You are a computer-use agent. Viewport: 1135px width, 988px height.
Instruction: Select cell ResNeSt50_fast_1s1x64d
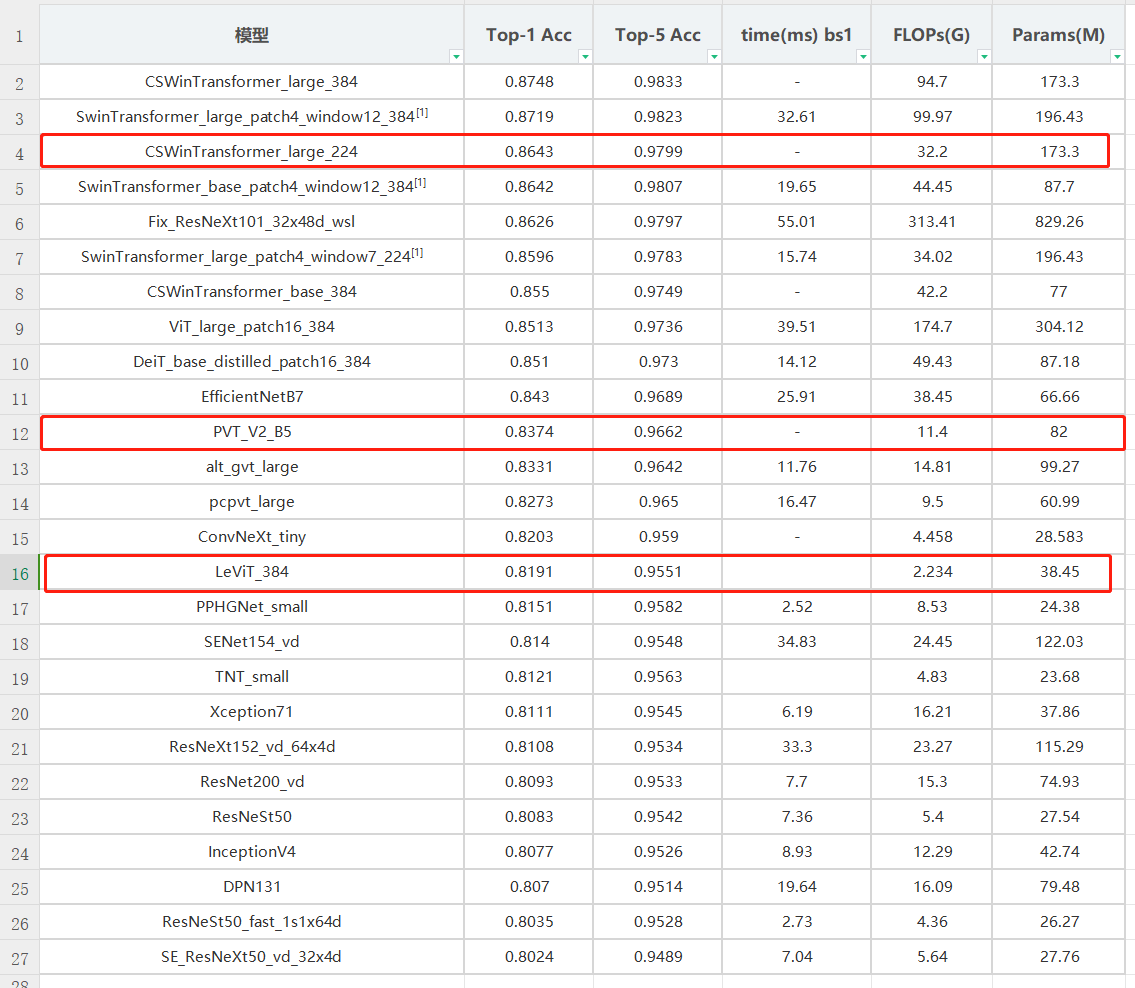point(252,922)
